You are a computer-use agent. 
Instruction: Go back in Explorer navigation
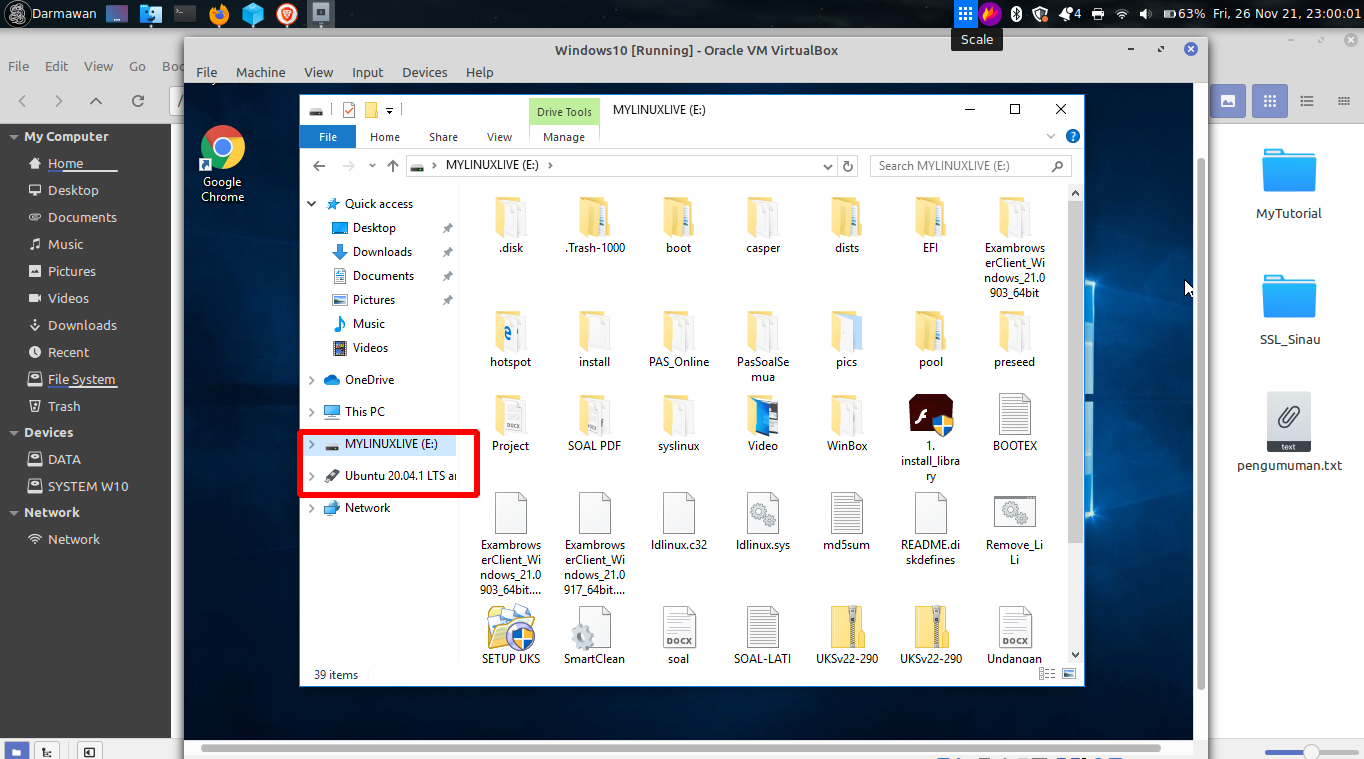pyautogui.click(x=319, y=166)
